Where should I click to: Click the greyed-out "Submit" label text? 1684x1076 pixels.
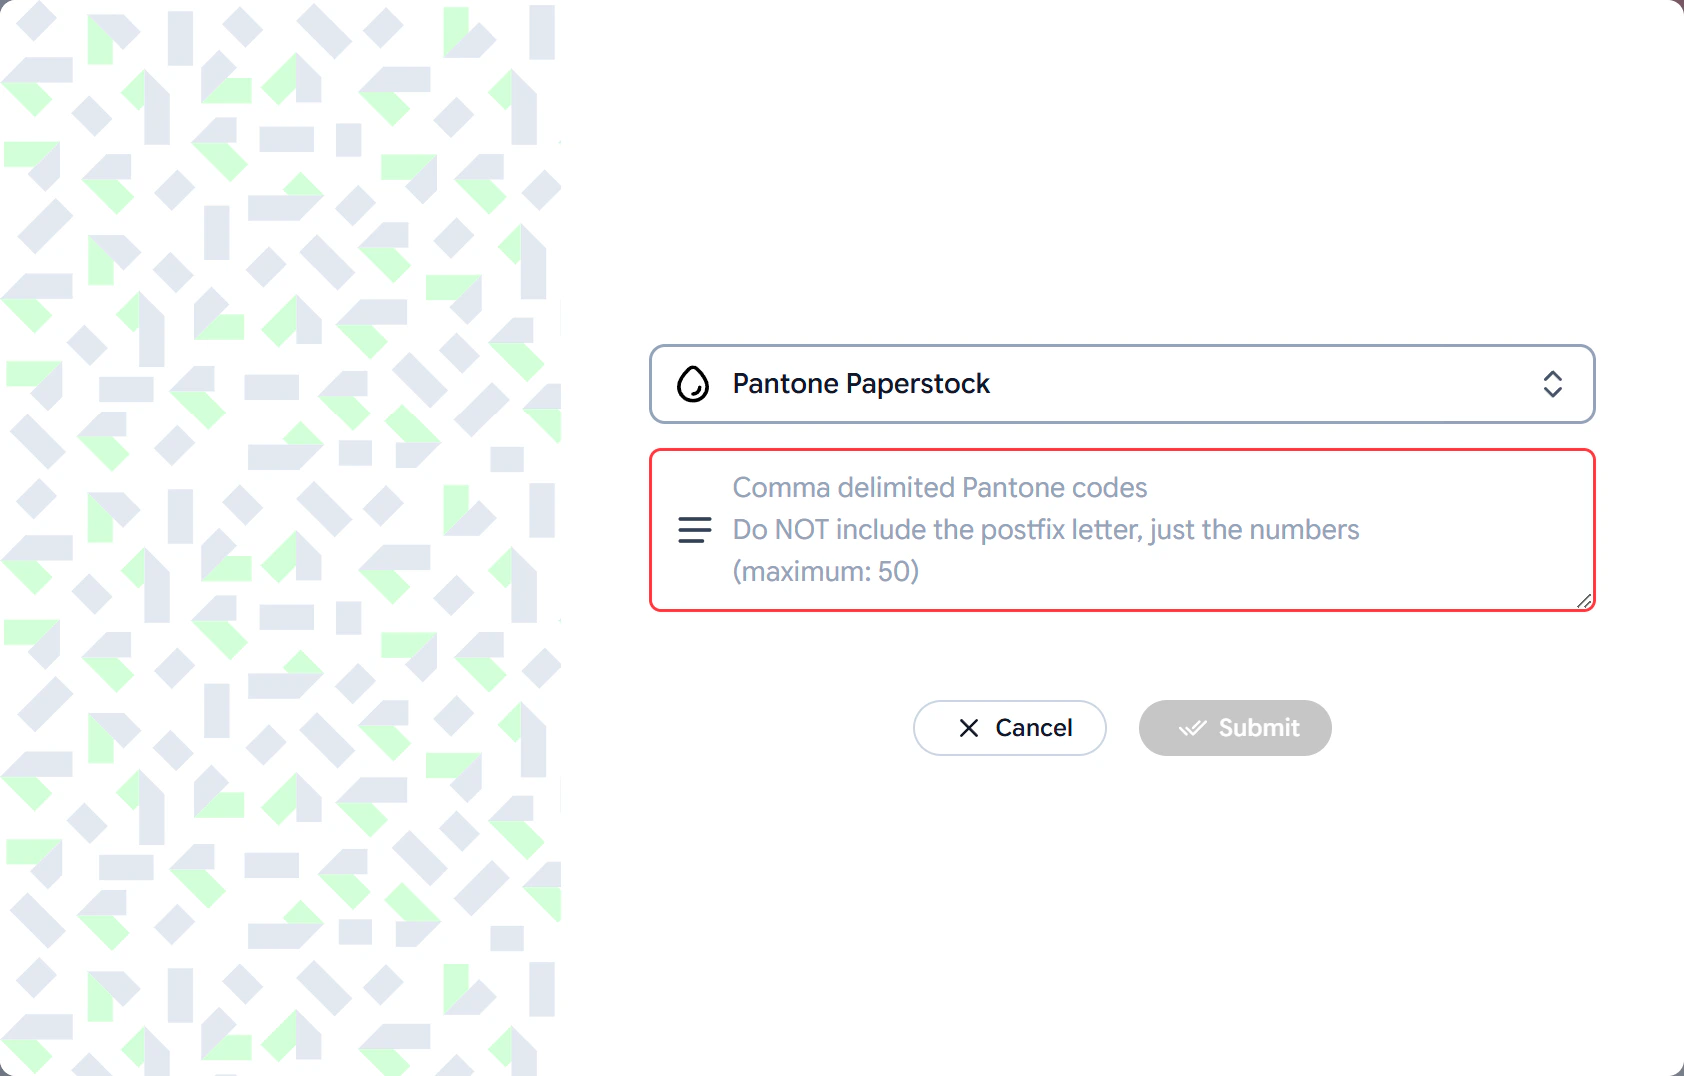[x=1259, y=728]
